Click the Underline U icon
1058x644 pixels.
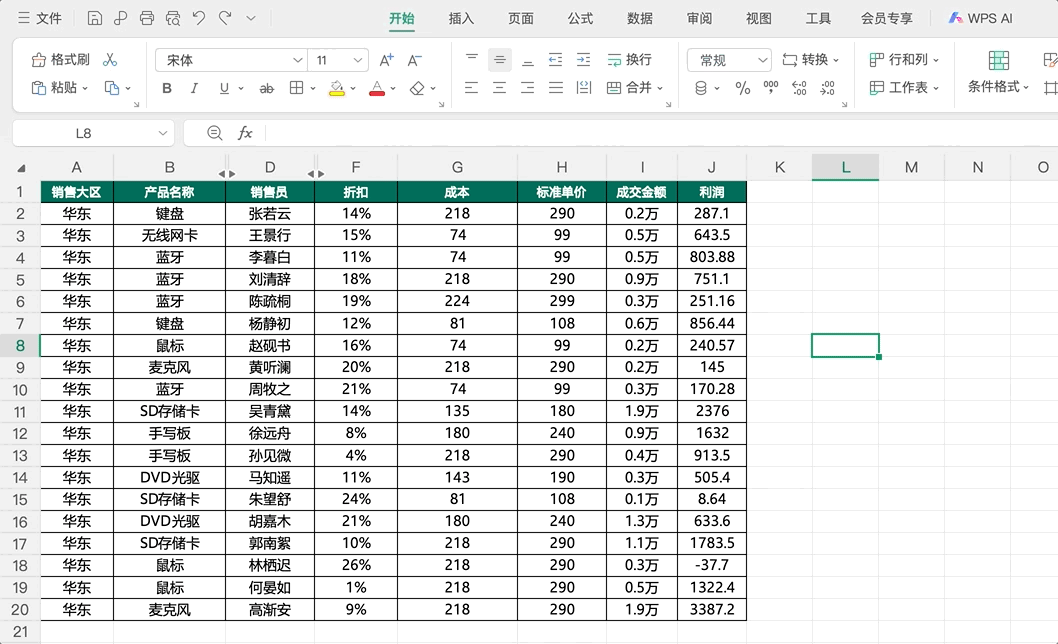click(x=224, y=88)
